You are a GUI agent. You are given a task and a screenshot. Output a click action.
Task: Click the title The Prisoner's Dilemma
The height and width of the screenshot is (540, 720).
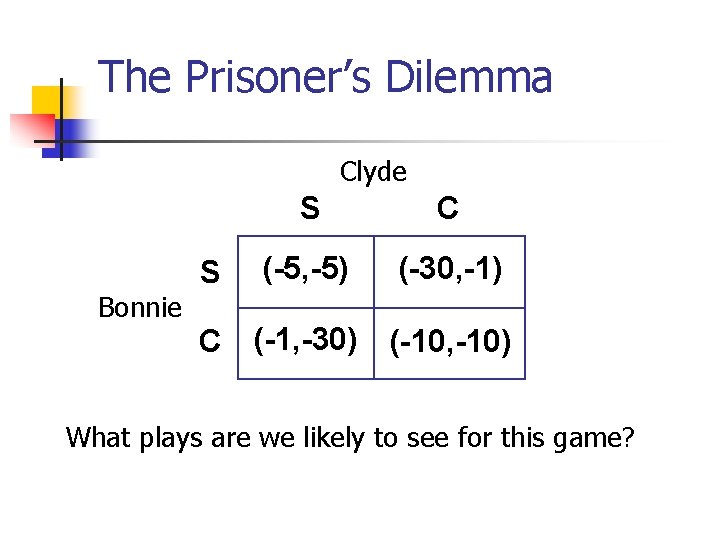[325, 76]
